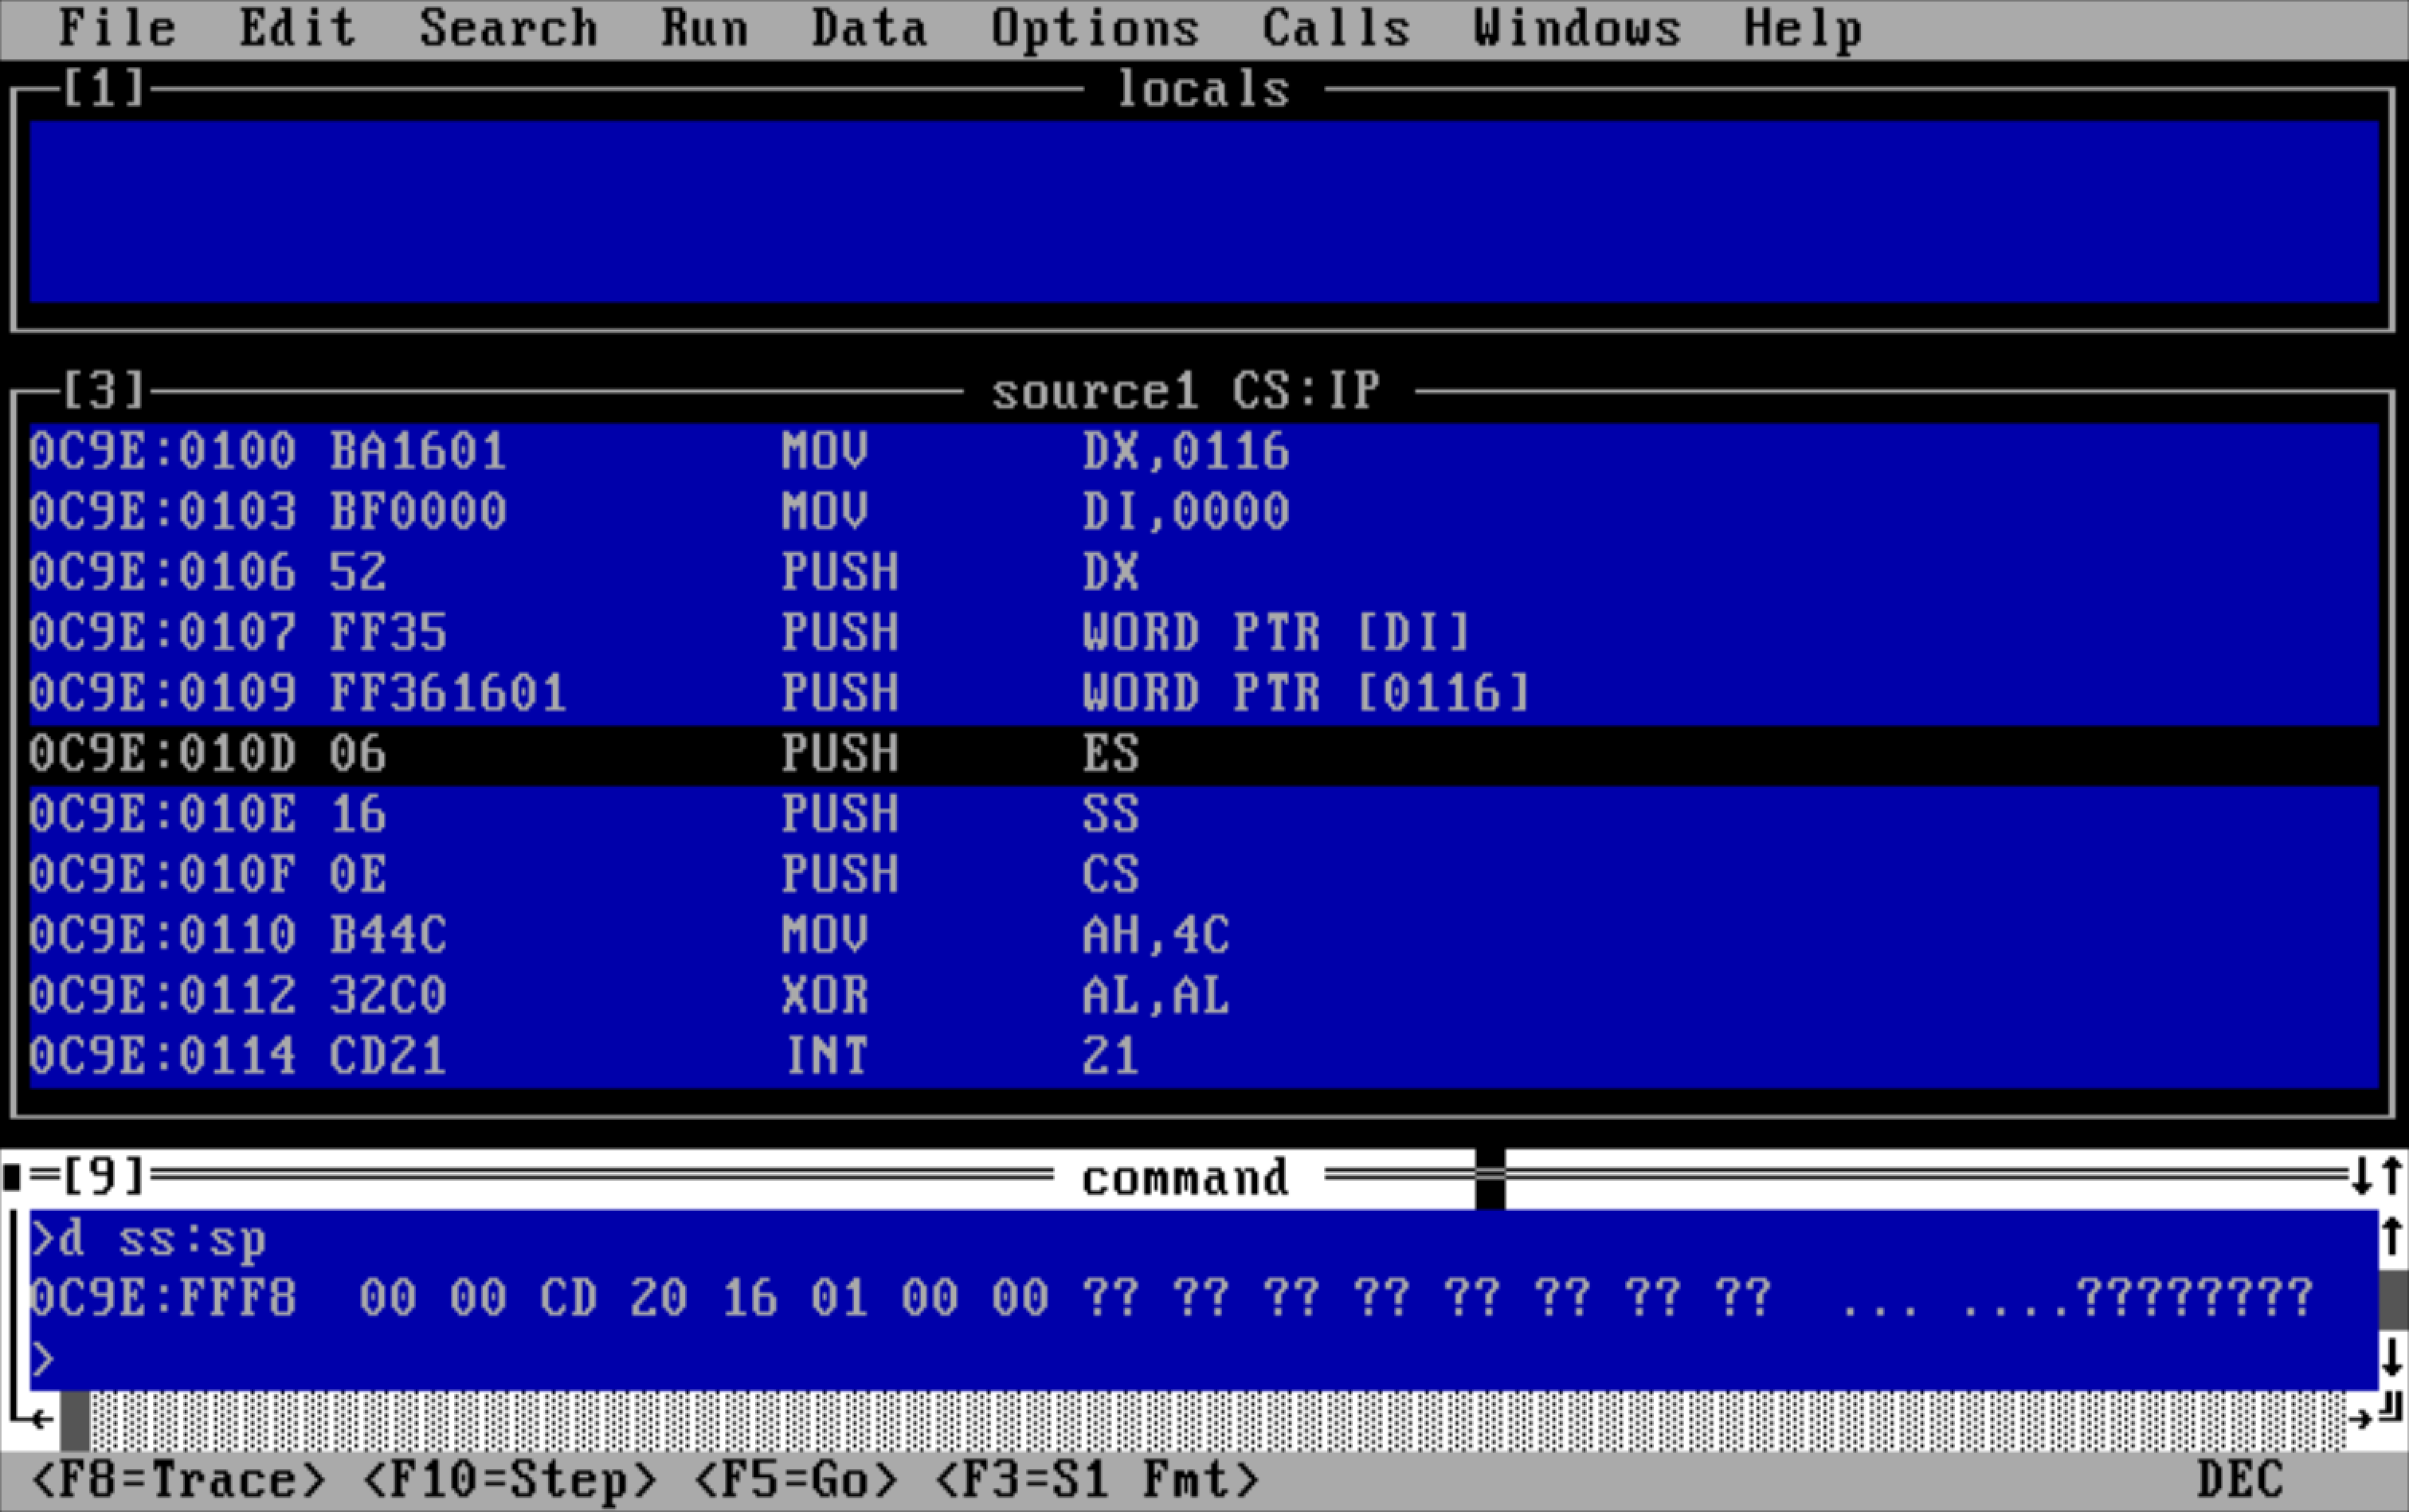Click the command window title
2409x1512 pixels.
coord(1186,1178)
